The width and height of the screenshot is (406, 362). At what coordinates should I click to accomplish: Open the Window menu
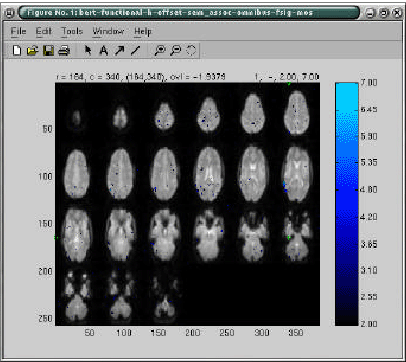(x=108, y=31)
